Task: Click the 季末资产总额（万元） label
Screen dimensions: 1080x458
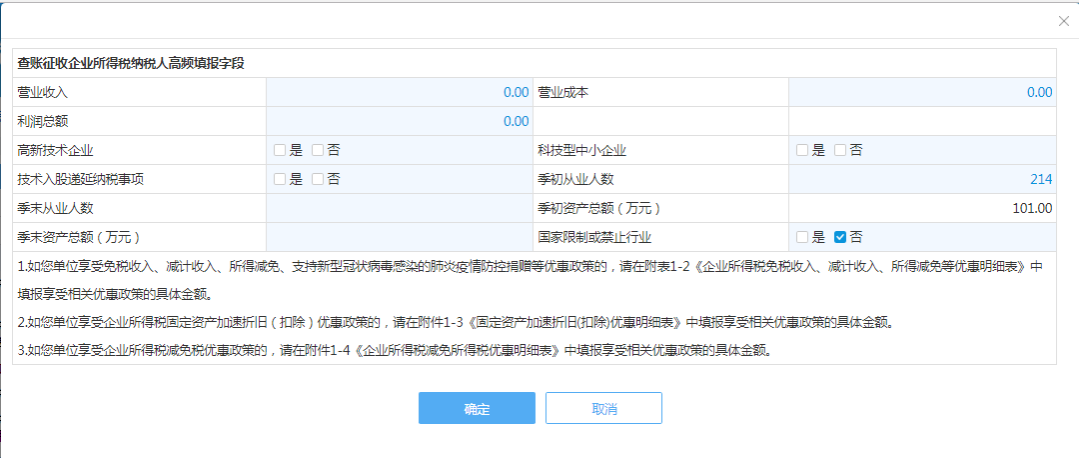Action: click(x=81, y=237)
